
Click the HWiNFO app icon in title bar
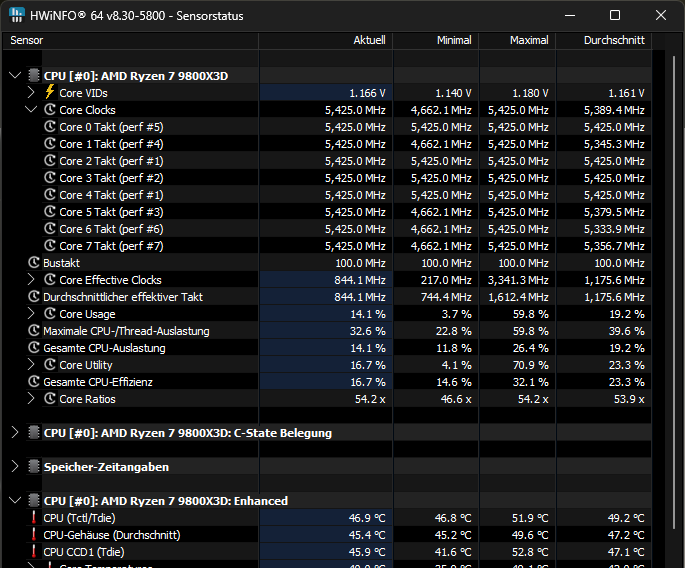coord(17,15)
